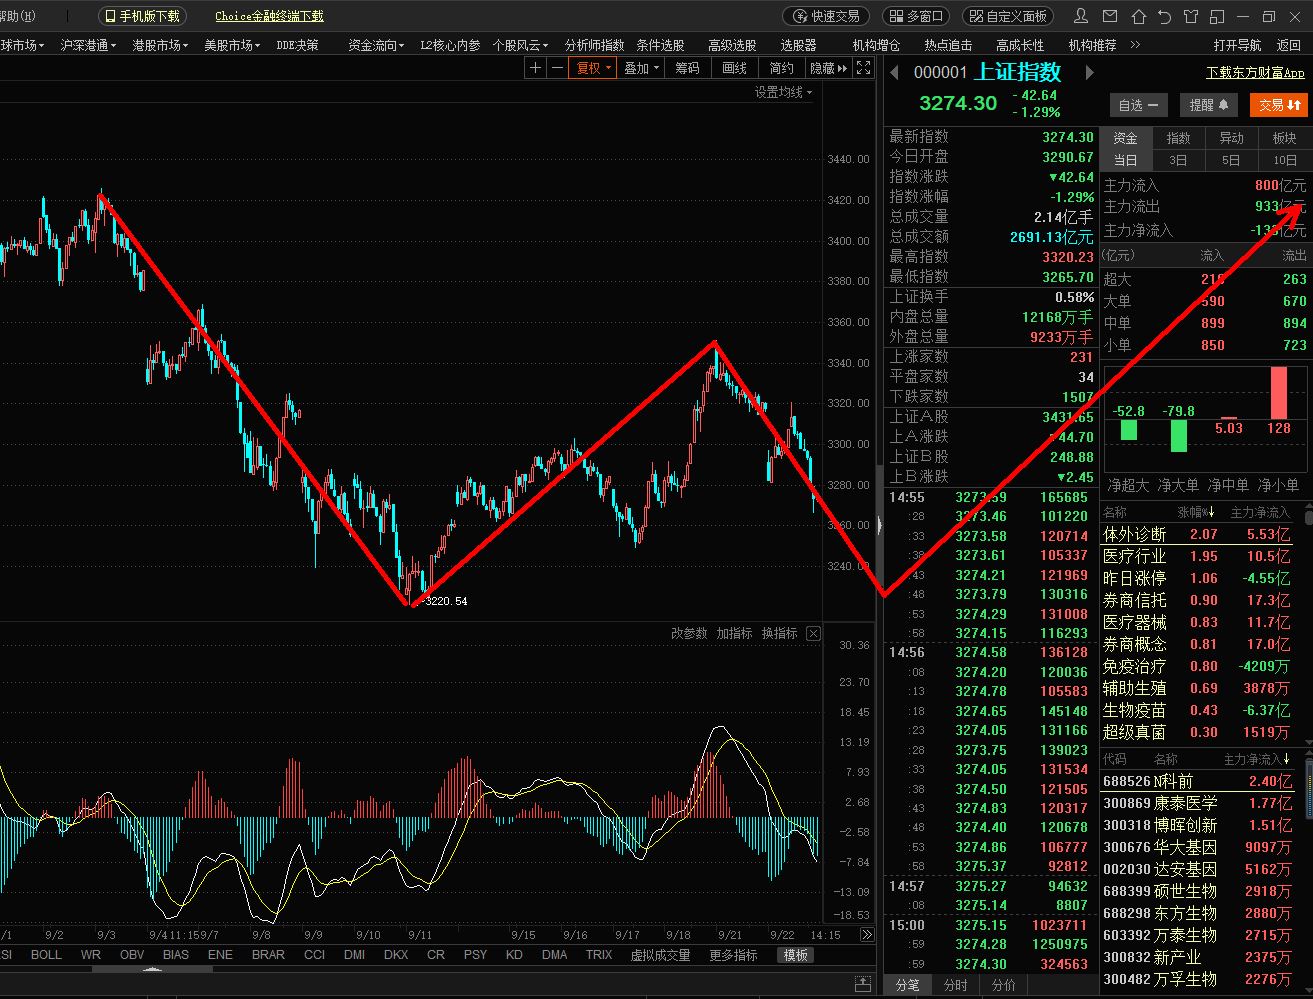Select the TRIX indicator tab
The height and width of the screenshot is (999, 1313).
(x=599, y=955)
